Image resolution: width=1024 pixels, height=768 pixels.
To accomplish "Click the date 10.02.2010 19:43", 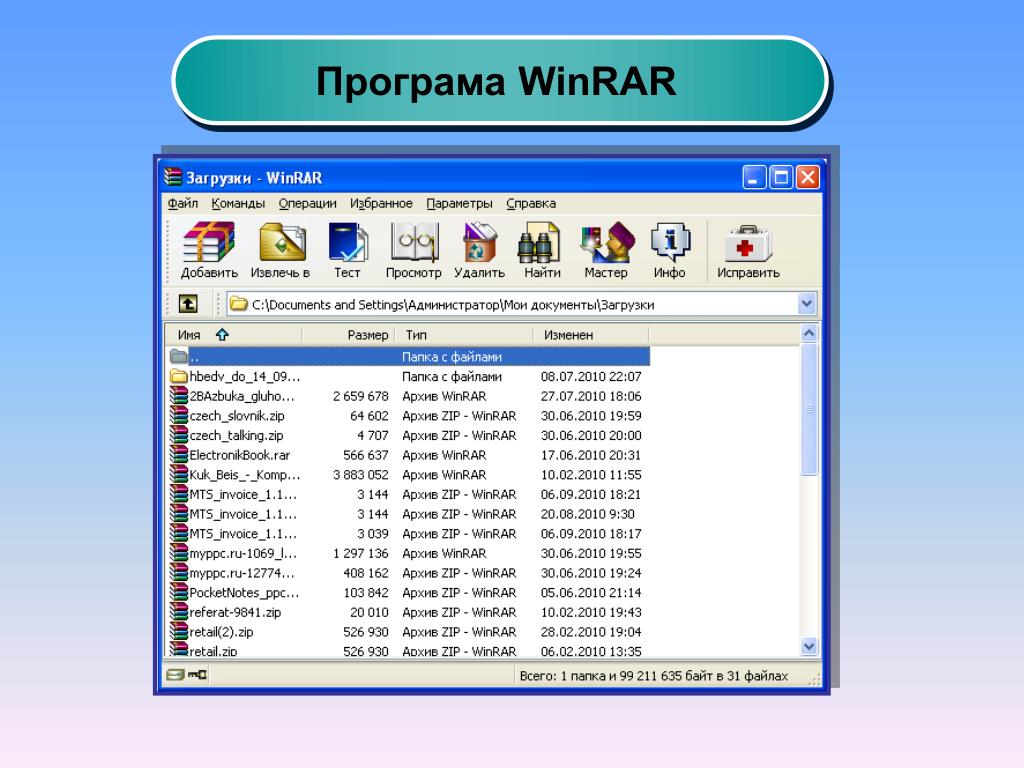I will (591, 613).
